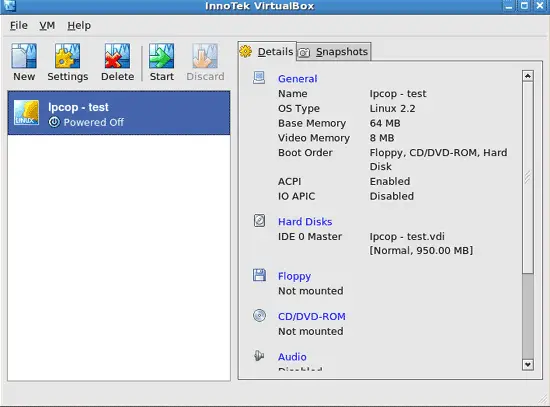
Task: Open the Hard Disks settings link
Action: click(305, 222)
